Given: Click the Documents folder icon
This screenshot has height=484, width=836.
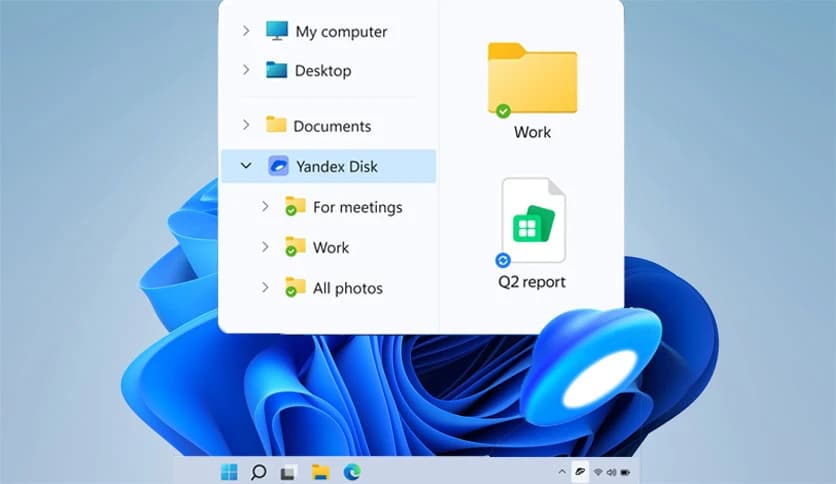Looking at the screenshot, I should (x=276, y=124).
